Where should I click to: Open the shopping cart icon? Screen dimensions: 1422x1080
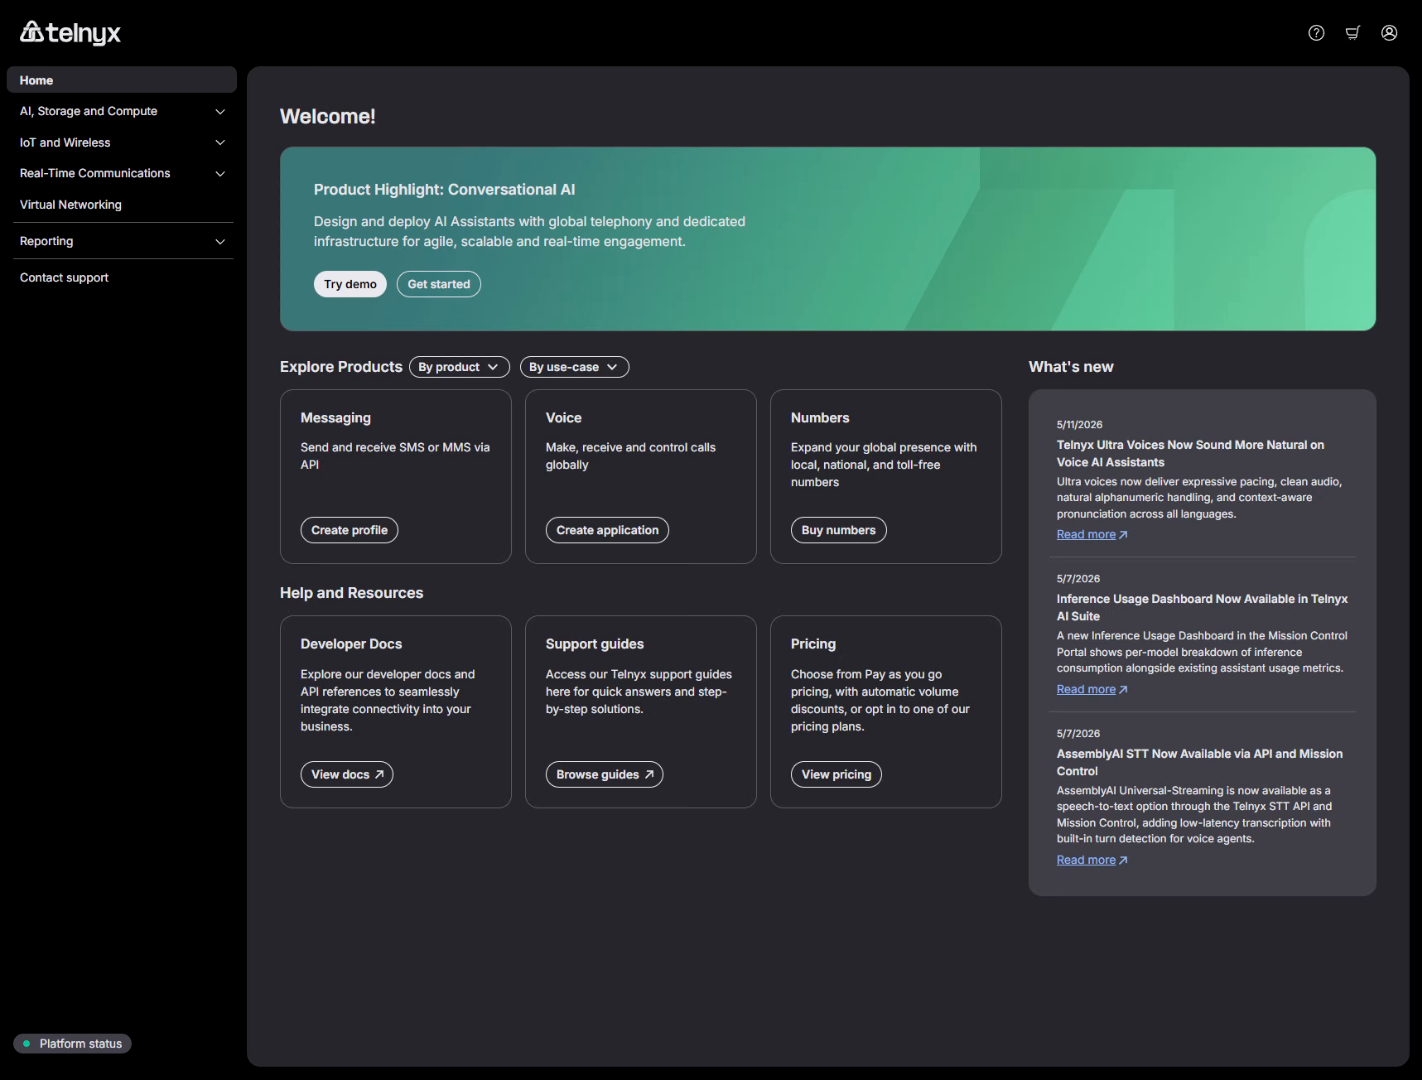[1352, 33]
